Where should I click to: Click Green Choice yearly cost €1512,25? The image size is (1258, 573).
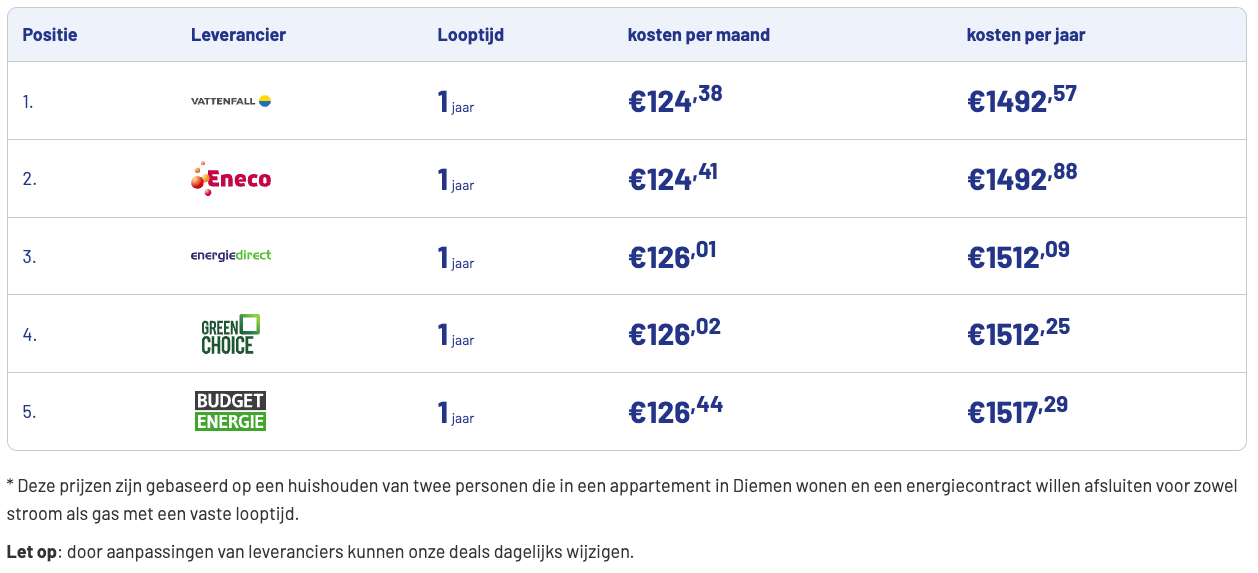1018,333
